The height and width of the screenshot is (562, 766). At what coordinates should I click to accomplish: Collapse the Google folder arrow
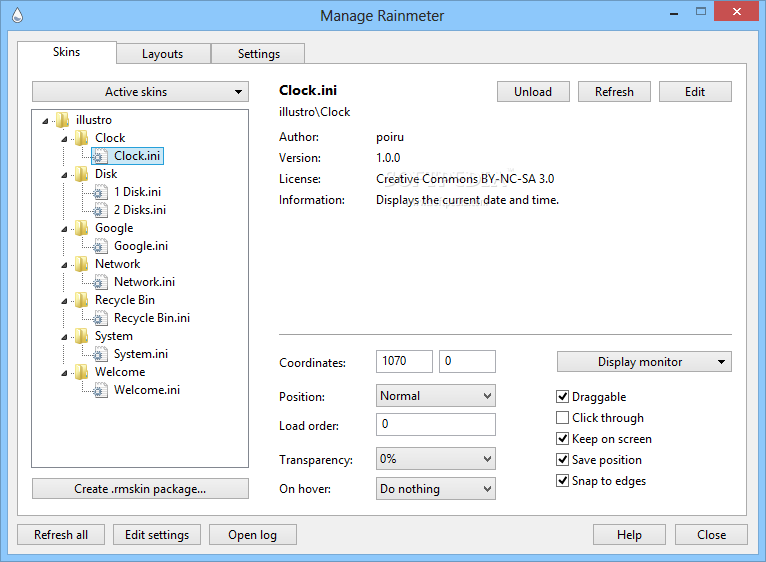pyautogui.click(x=64, y=229)
